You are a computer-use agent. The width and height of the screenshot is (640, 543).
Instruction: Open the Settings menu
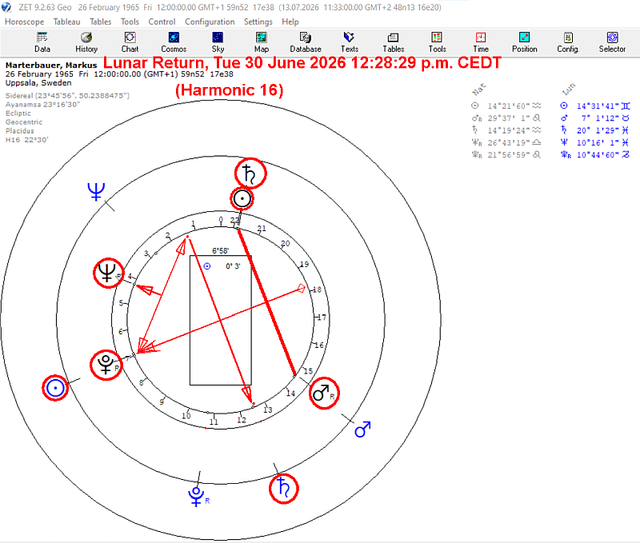[258, 22]
